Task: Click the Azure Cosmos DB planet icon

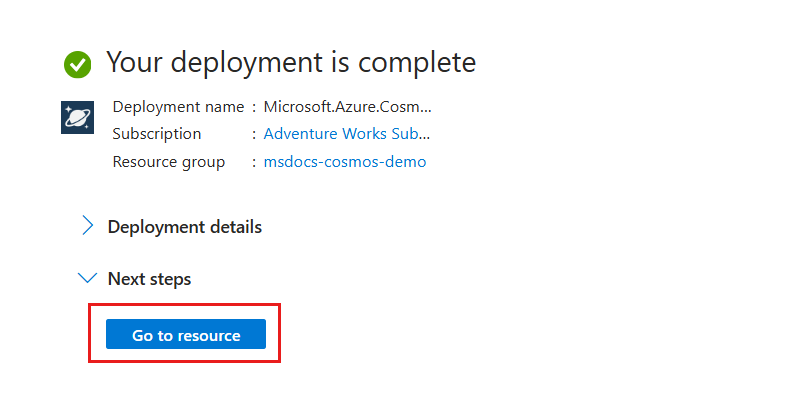Action: [x=78, y=117]
